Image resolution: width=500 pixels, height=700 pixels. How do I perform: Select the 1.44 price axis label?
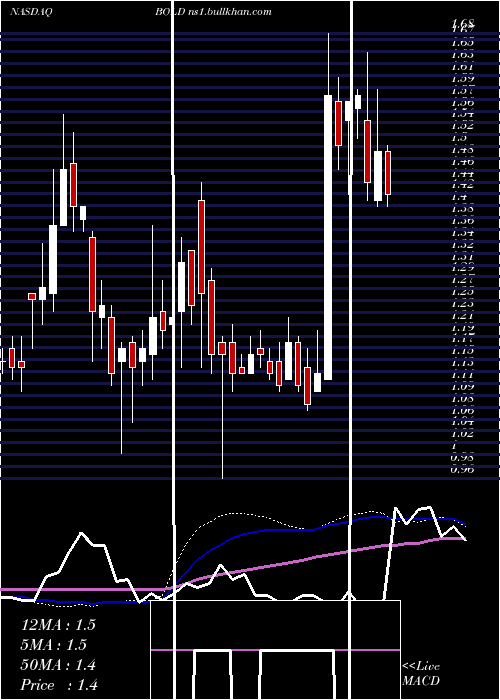462,173
